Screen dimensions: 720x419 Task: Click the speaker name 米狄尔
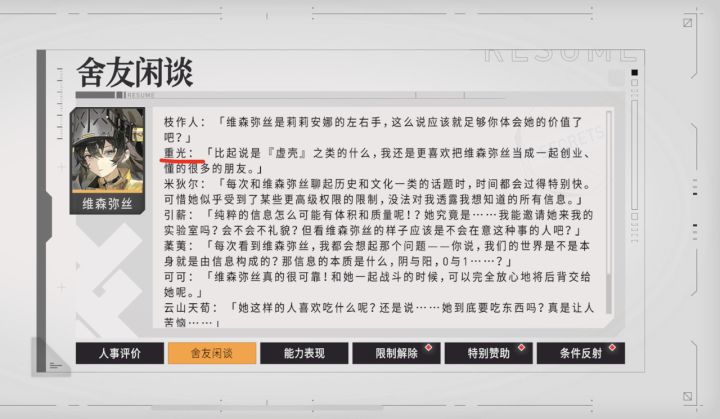[181, 184]
